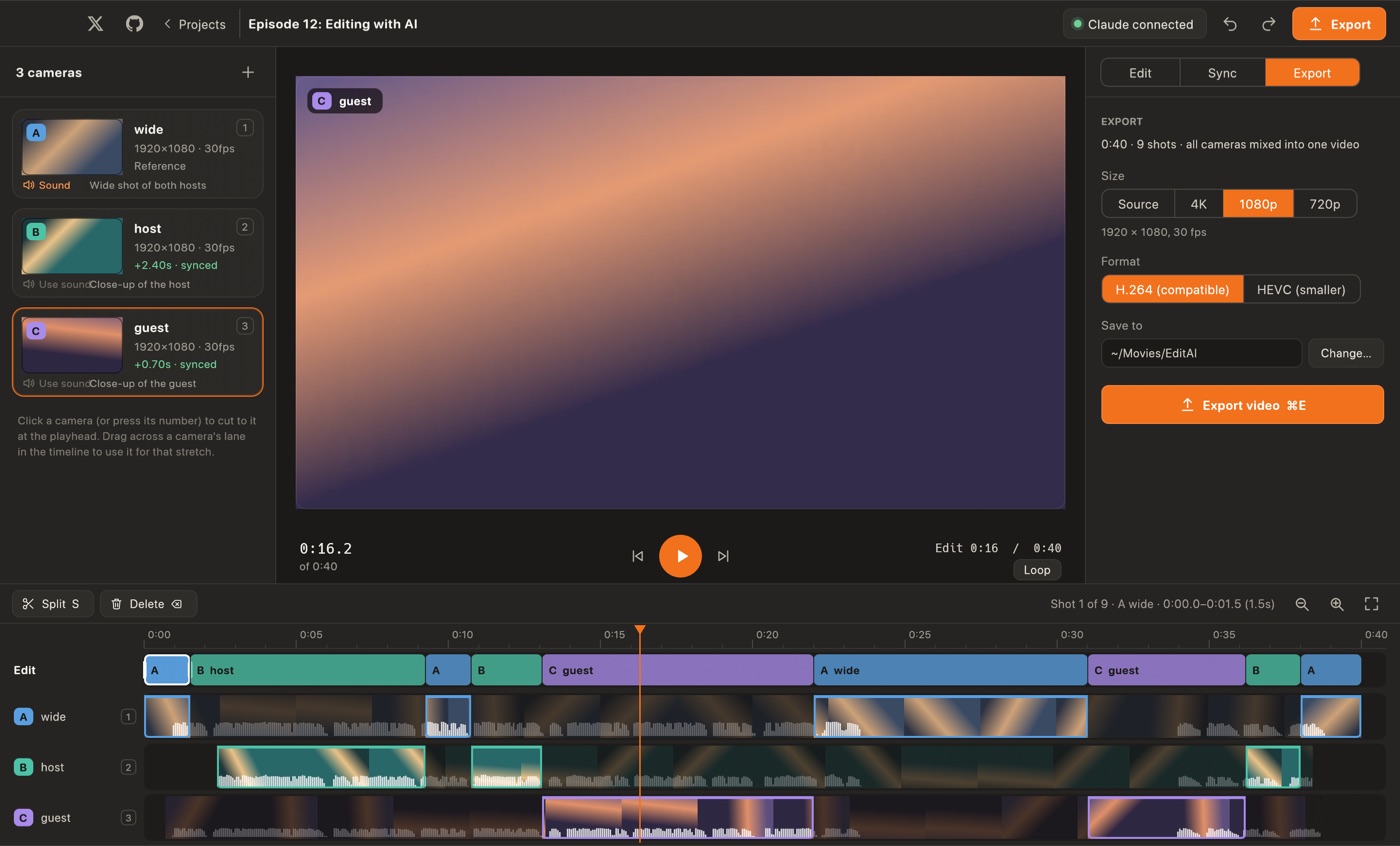Click the Save to path field
The image size is (1400, 846).
click(x=1201, y=353)
